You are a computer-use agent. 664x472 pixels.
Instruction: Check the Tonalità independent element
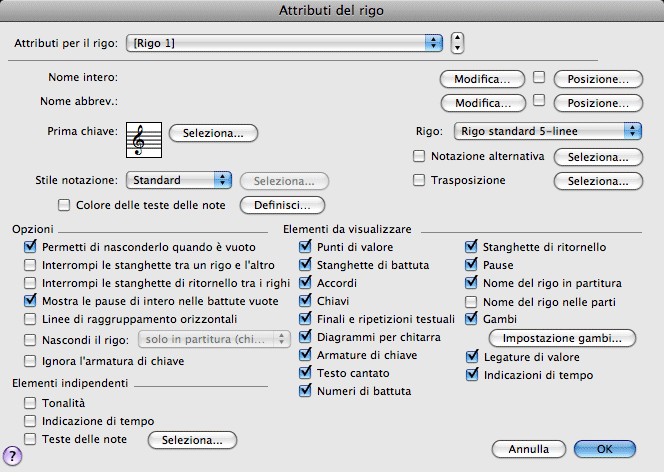(31, 402)
